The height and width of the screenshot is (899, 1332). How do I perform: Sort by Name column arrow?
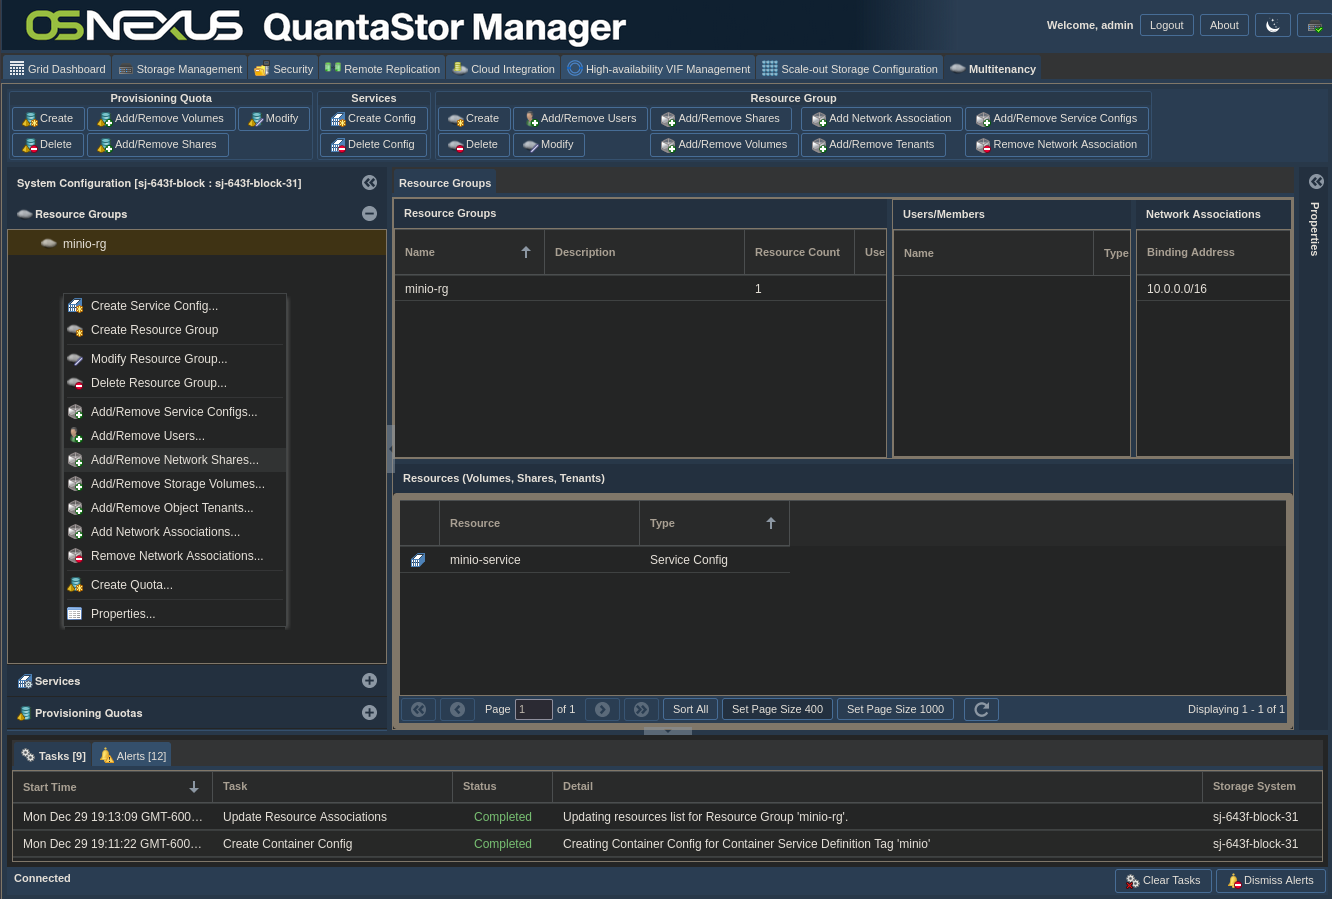[526, 252]
